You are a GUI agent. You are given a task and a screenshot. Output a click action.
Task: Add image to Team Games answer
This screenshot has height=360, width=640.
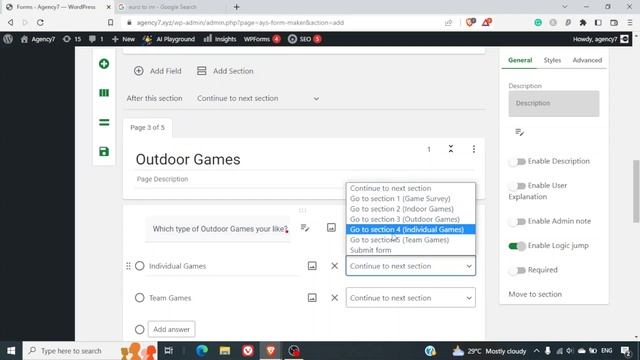pyautogui.click(x=312, y=298)
